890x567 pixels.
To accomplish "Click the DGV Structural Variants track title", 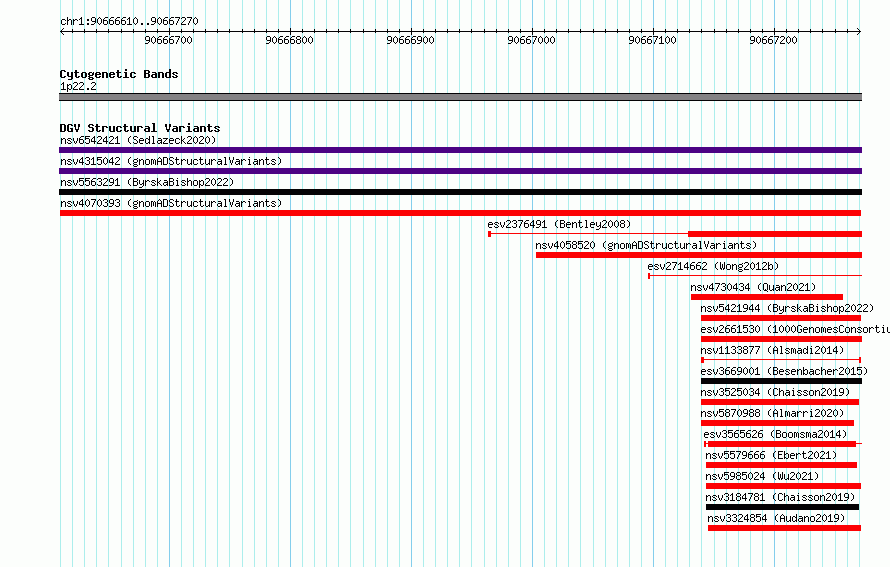I will (140, 128).
